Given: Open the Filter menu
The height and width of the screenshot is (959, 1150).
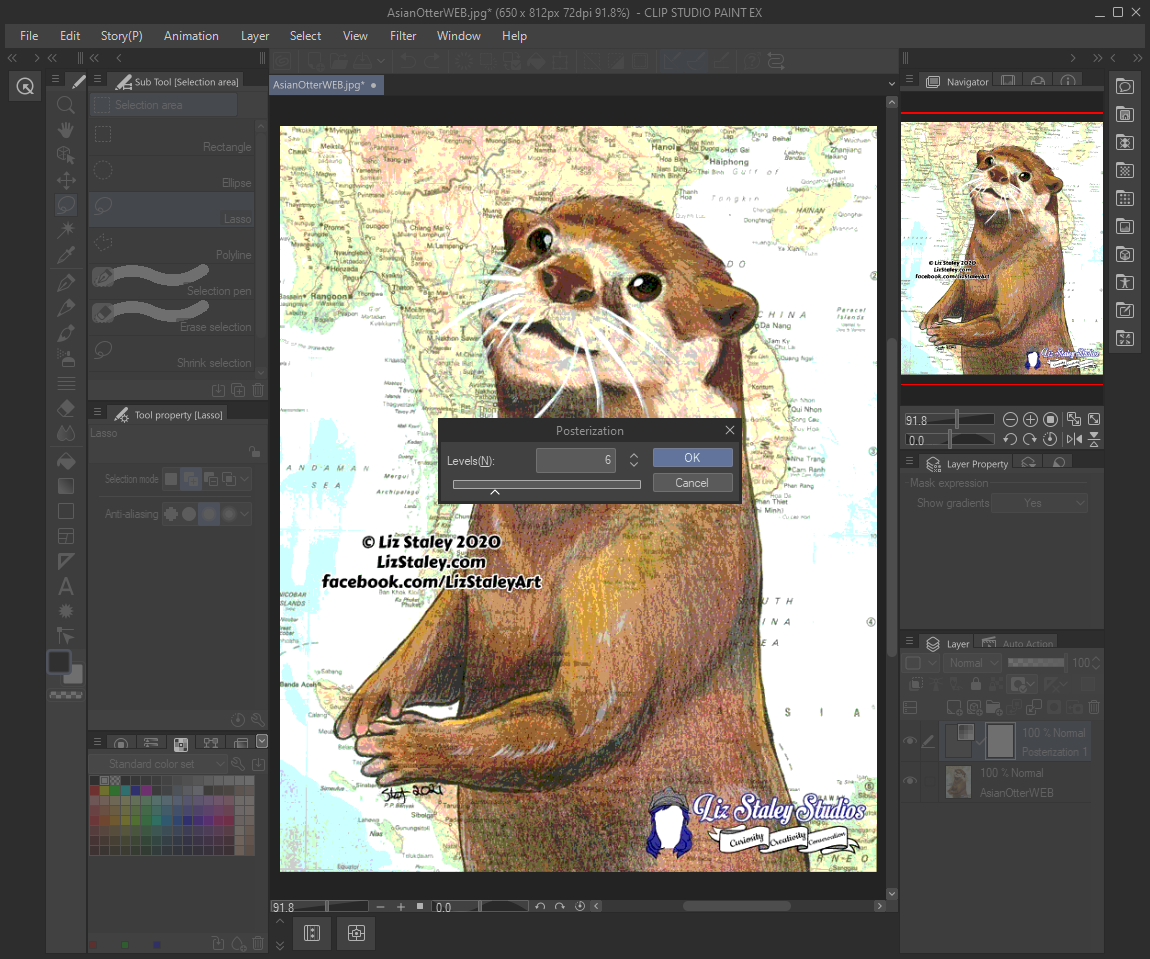Looking at the screenshot, I should tap(403, 36).
